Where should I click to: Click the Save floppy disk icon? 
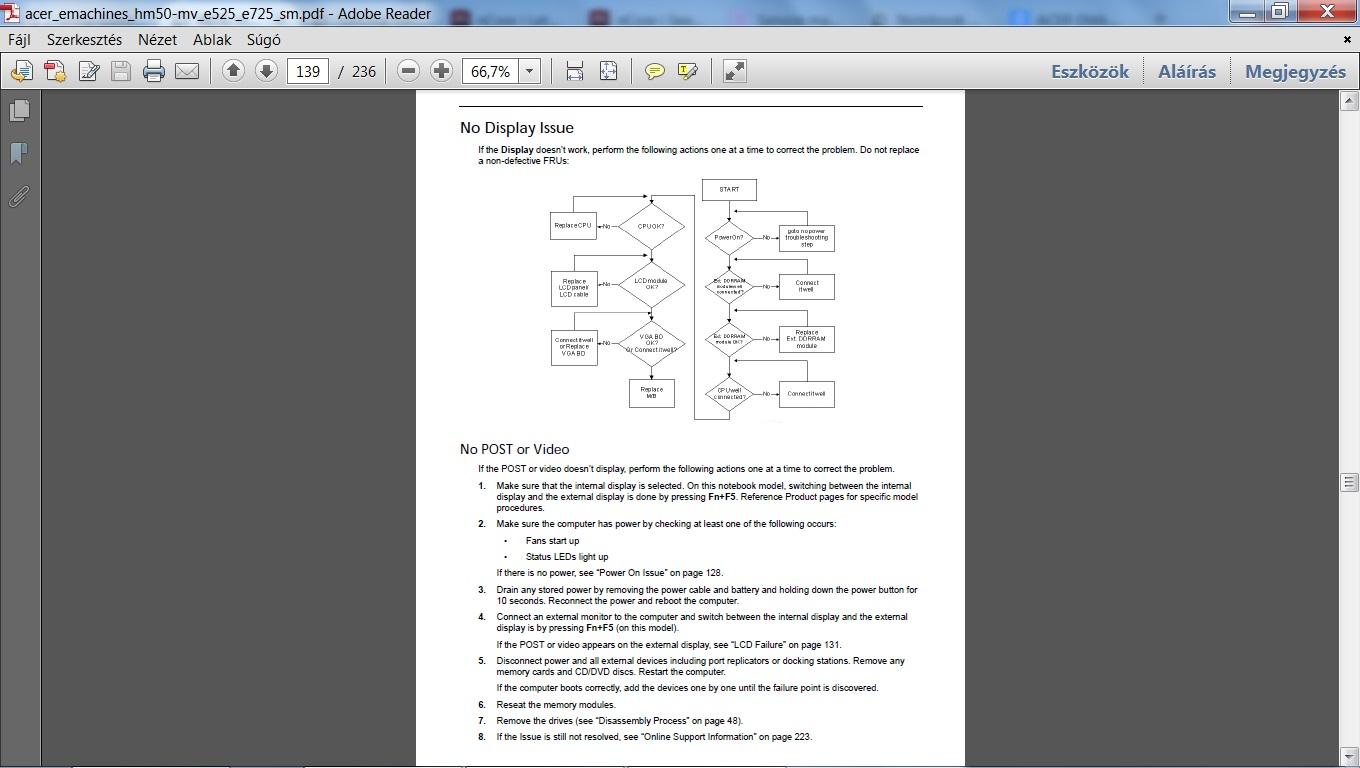[x=121, y=71]
